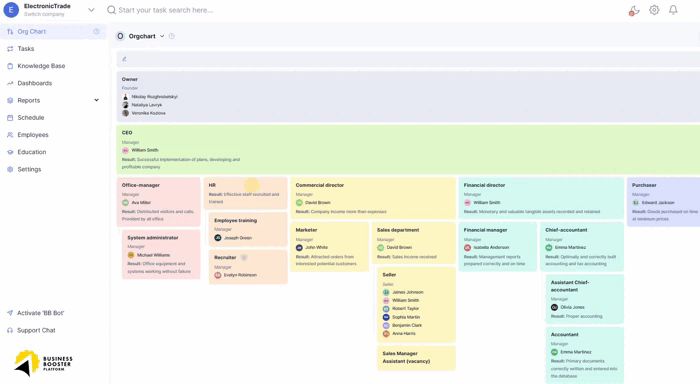The image size is (700, 384).
Task: Click the round O Orgchart badge
Action: pyautogui.click(x=120, y=36)
